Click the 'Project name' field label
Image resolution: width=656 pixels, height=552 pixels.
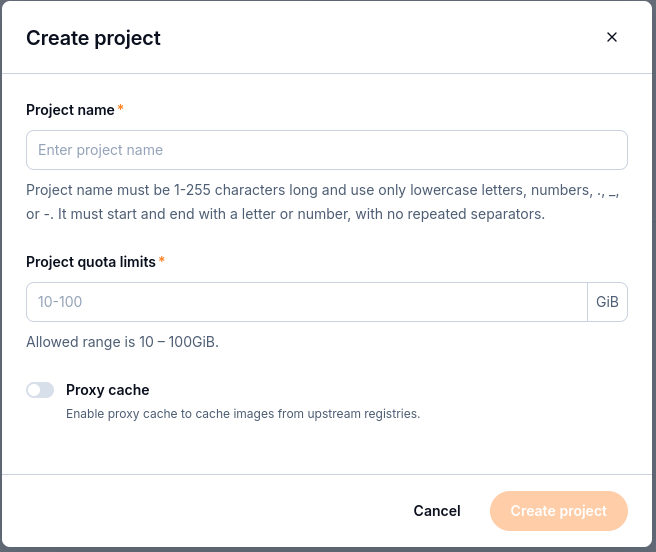[x=70, y=110]
